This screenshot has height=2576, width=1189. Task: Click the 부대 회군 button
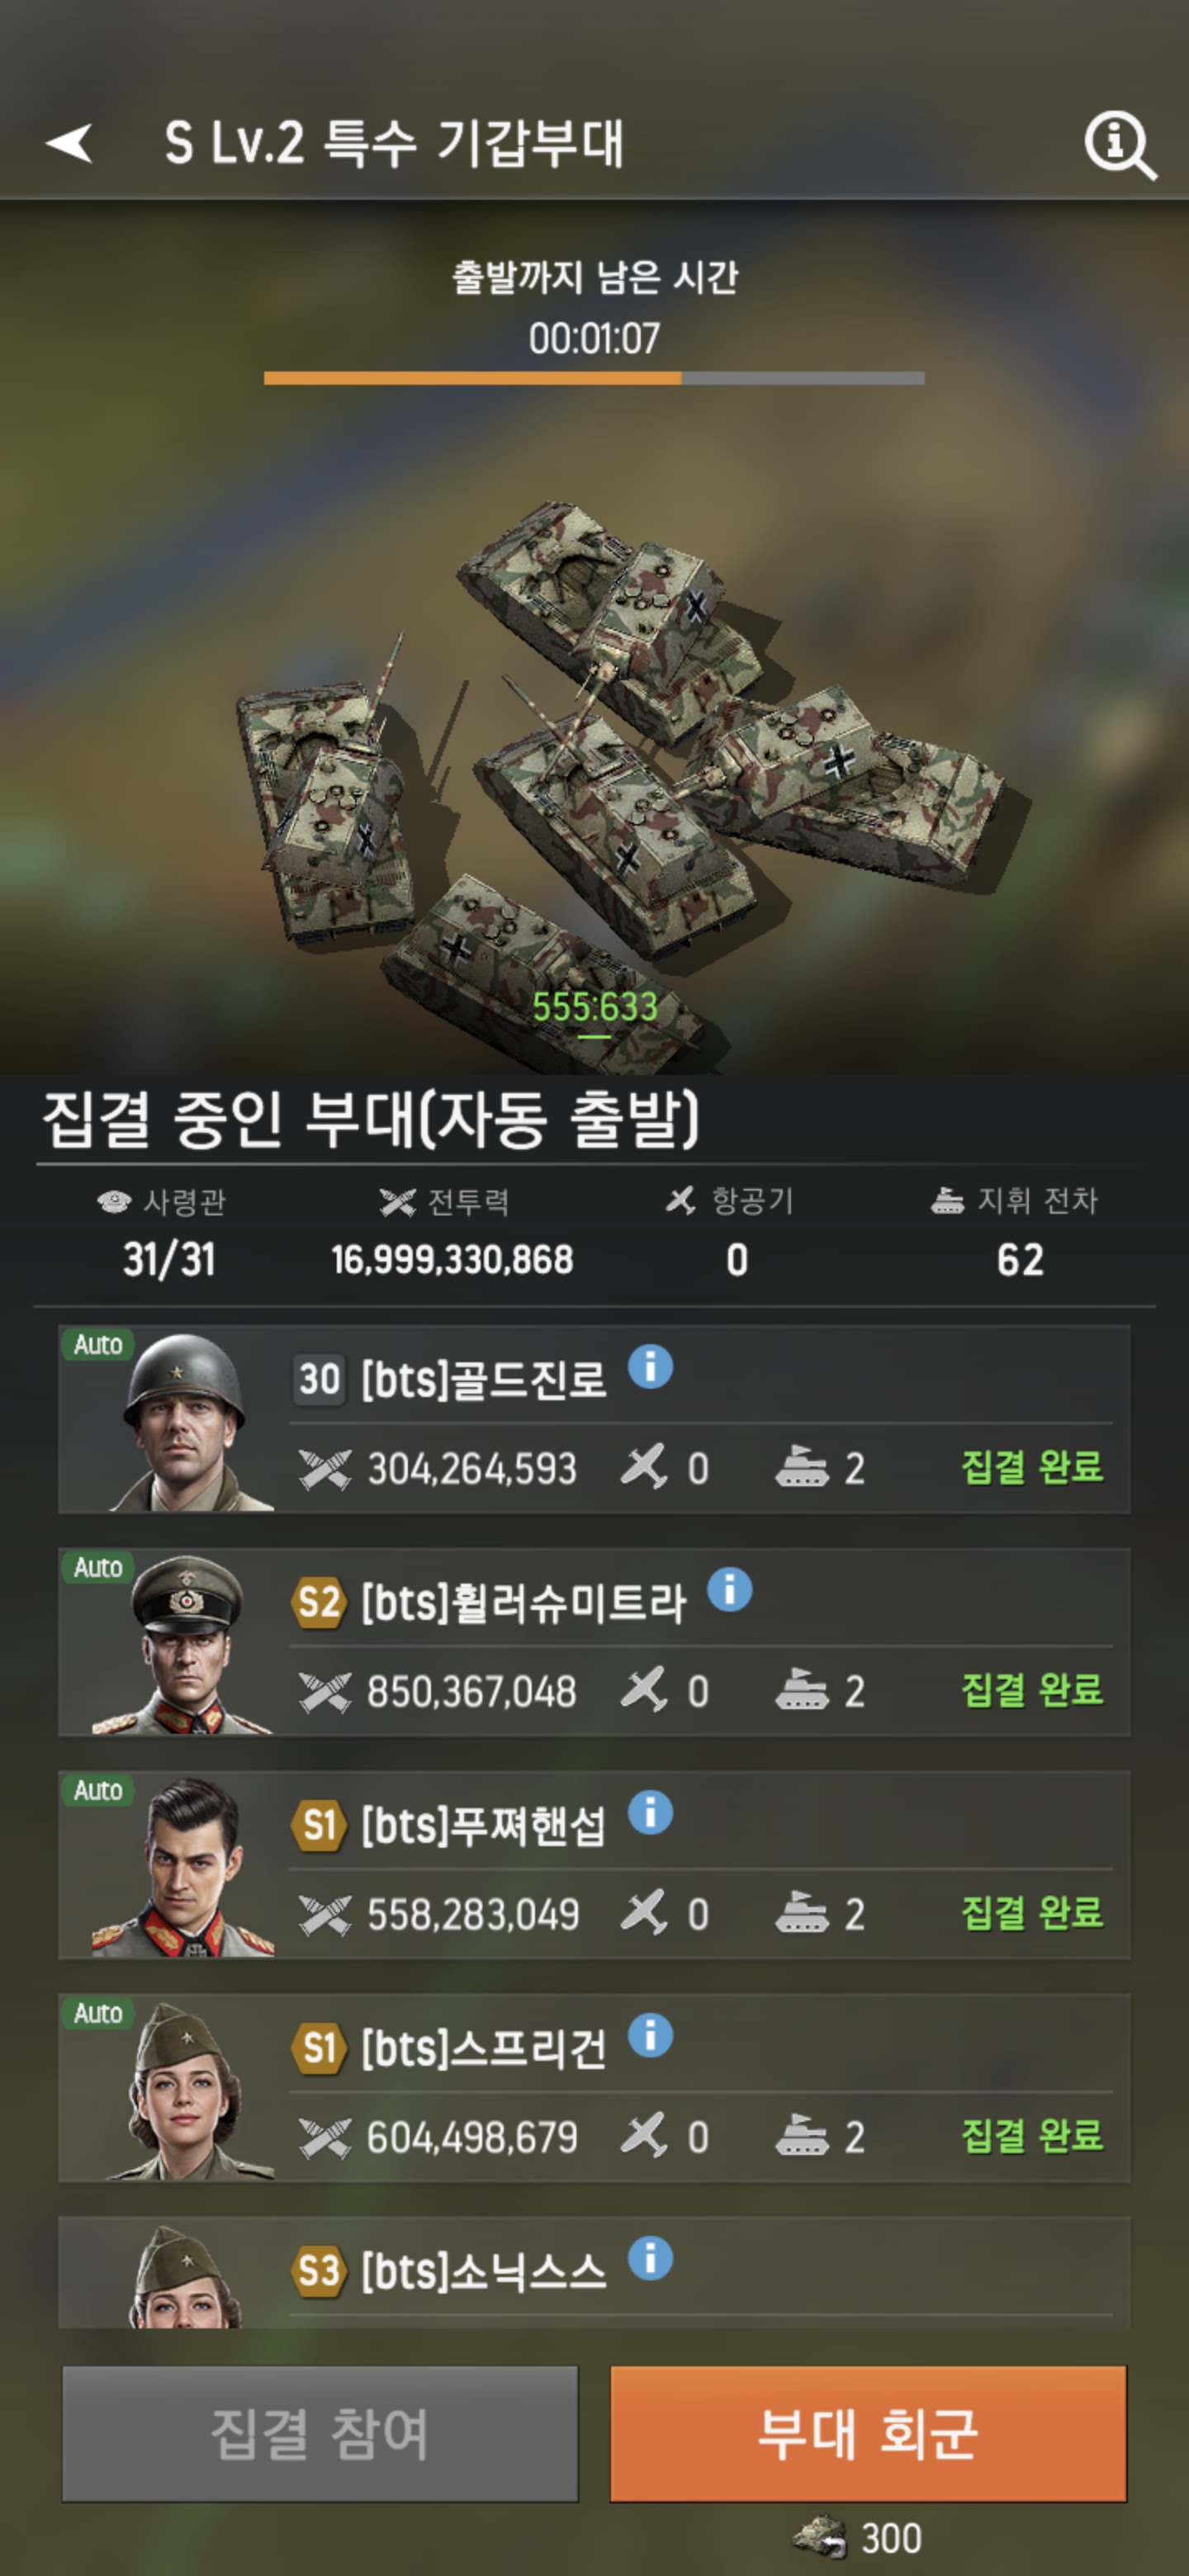[868, 2434]
